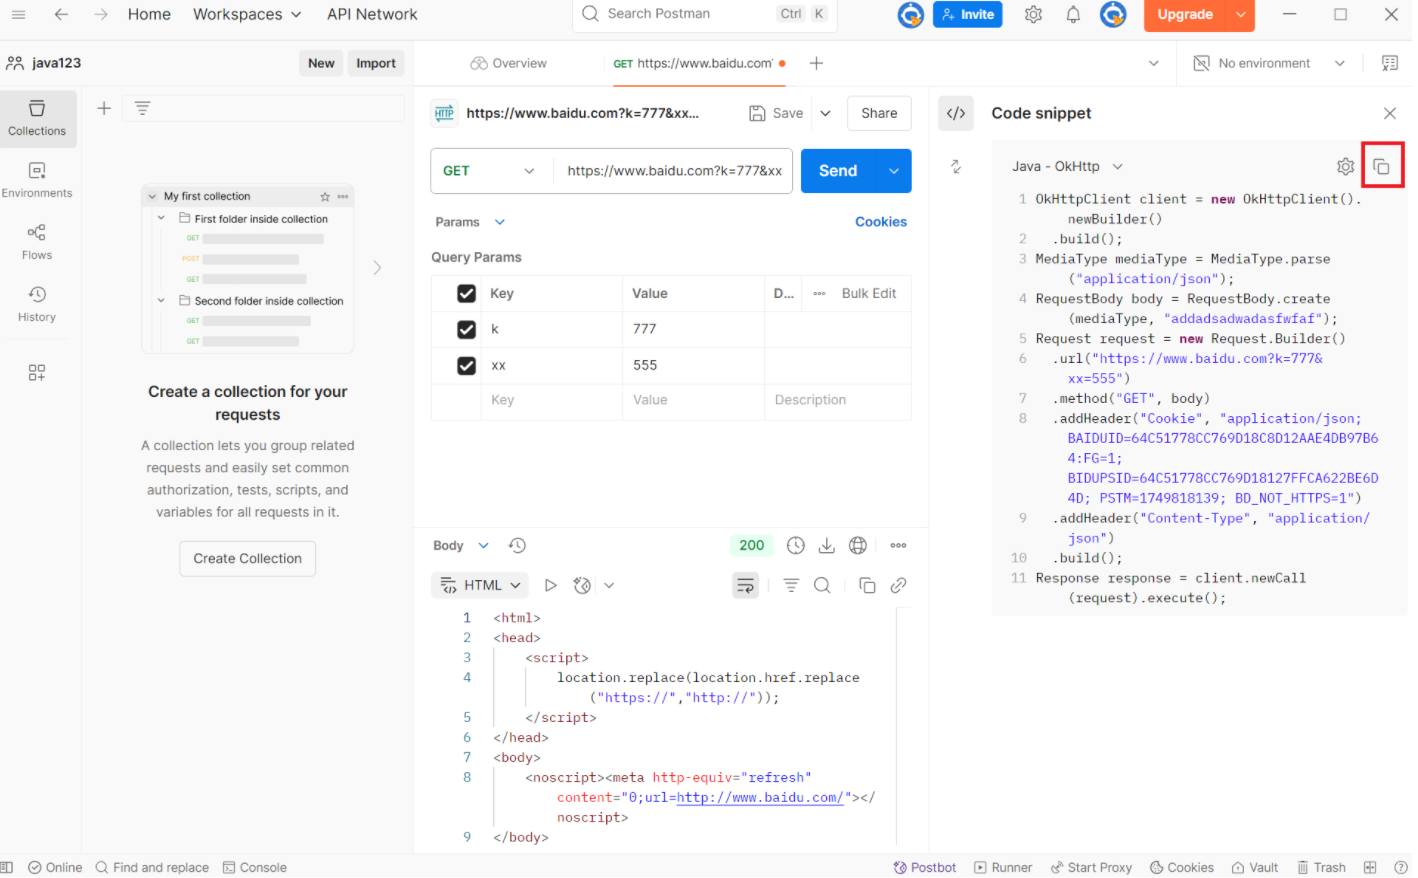Click Create Collection button
Screen dimensions: 1418x878
(x=248, y=558)
